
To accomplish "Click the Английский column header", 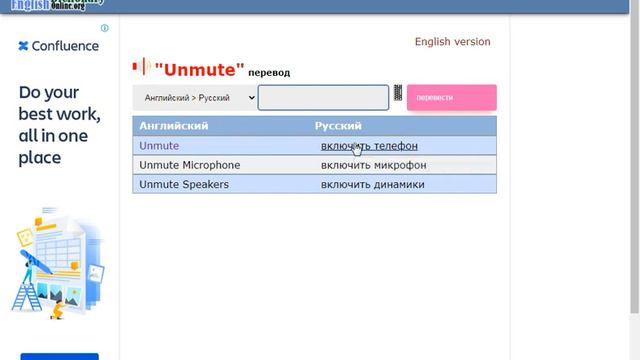I will coord(174,126).
